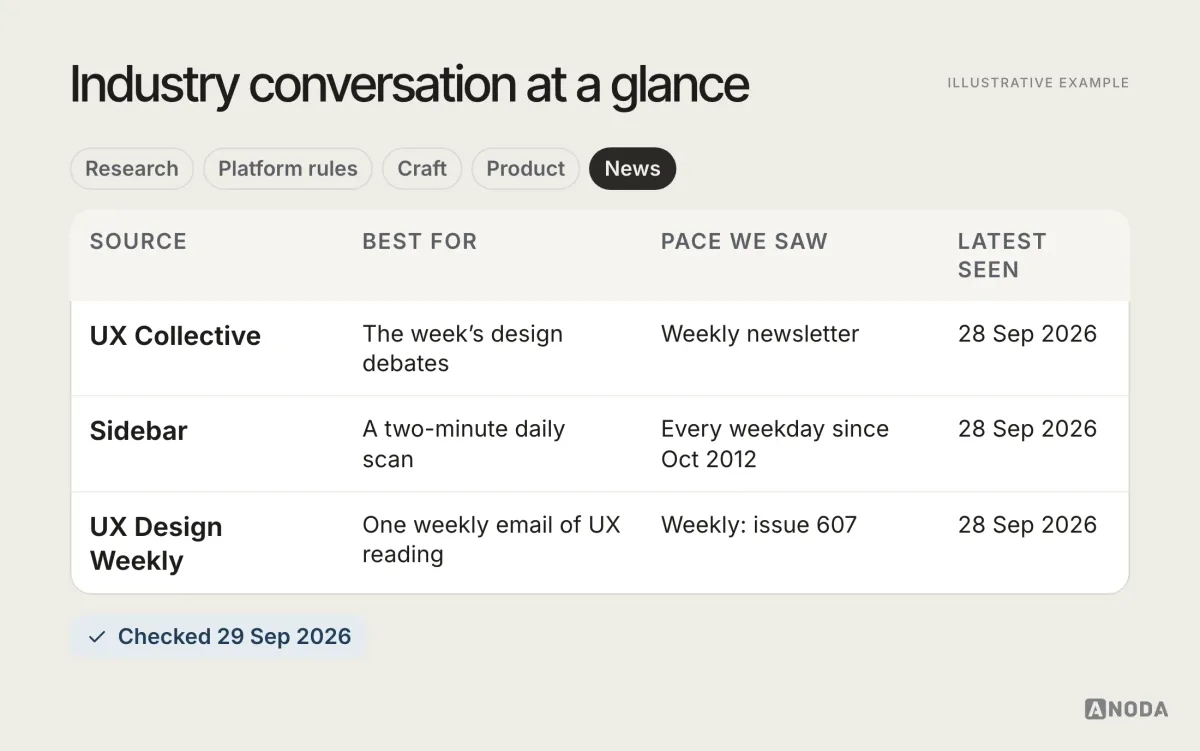Open the Platform rules tab
Viewport: 1200px width, 751px height.
(x=288, y=168)
